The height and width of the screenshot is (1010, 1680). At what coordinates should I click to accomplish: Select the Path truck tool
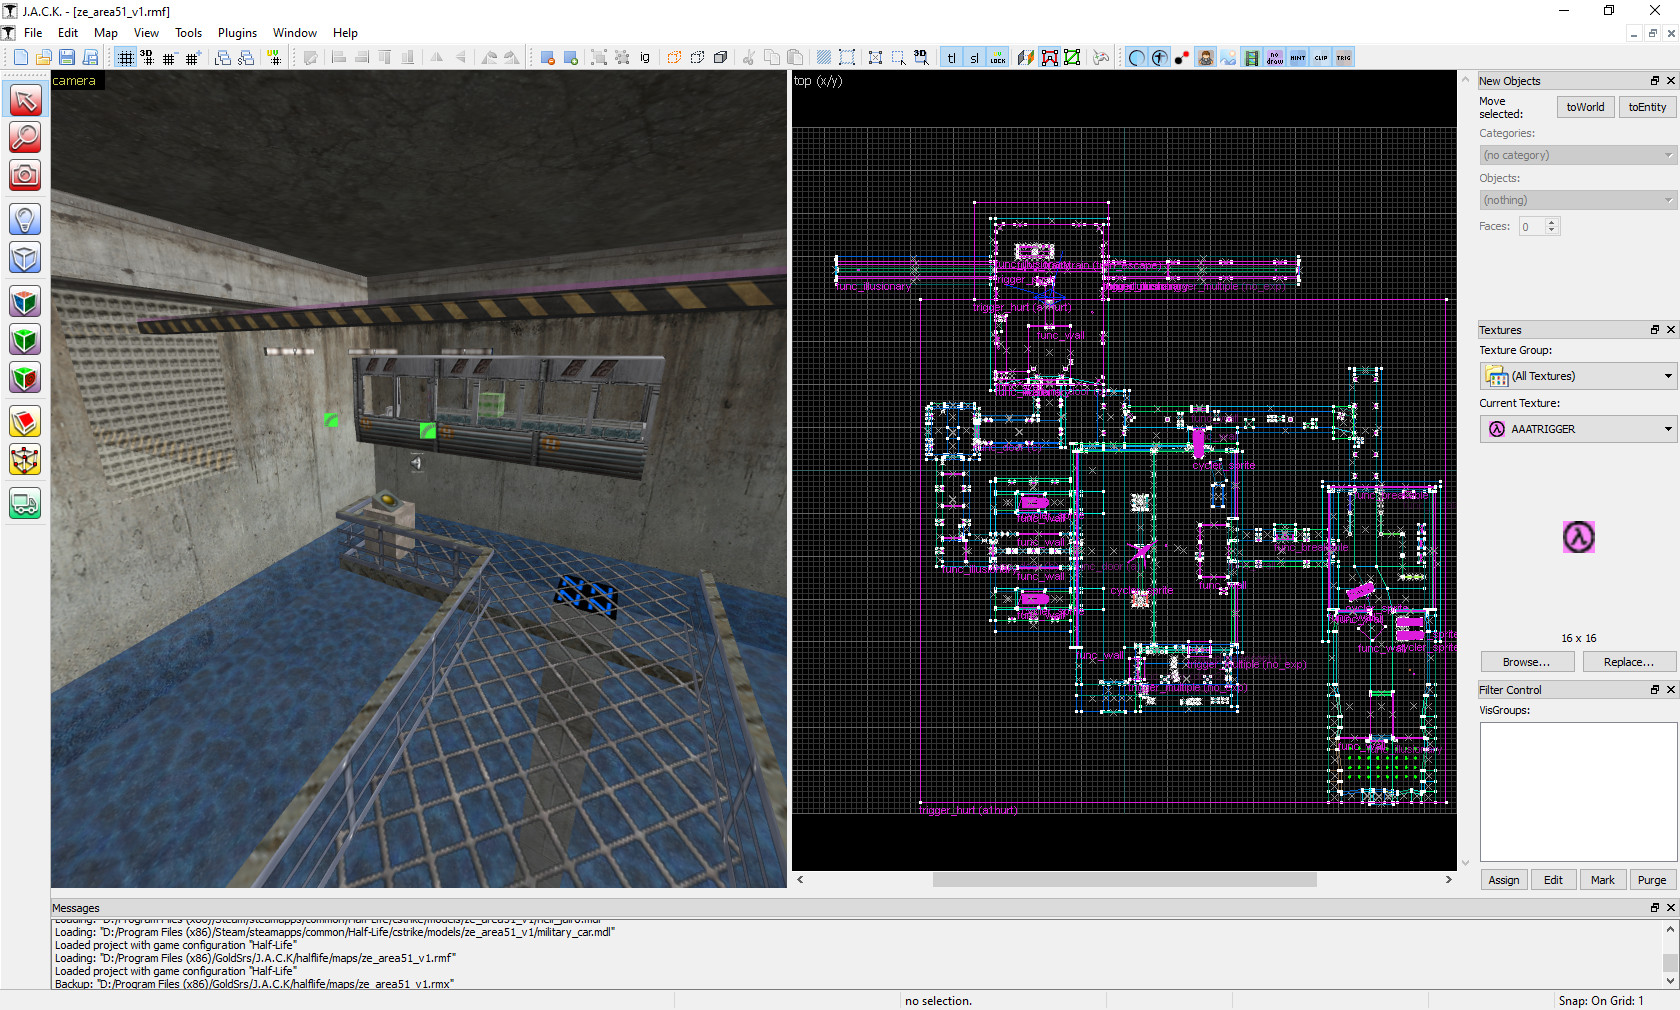pos(25,504)
